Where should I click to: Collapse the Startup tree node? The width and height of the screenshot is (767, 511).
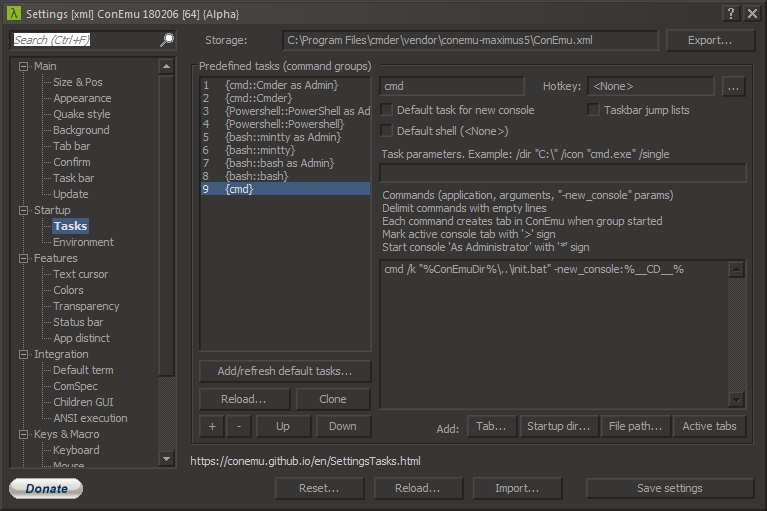[23, 210]
